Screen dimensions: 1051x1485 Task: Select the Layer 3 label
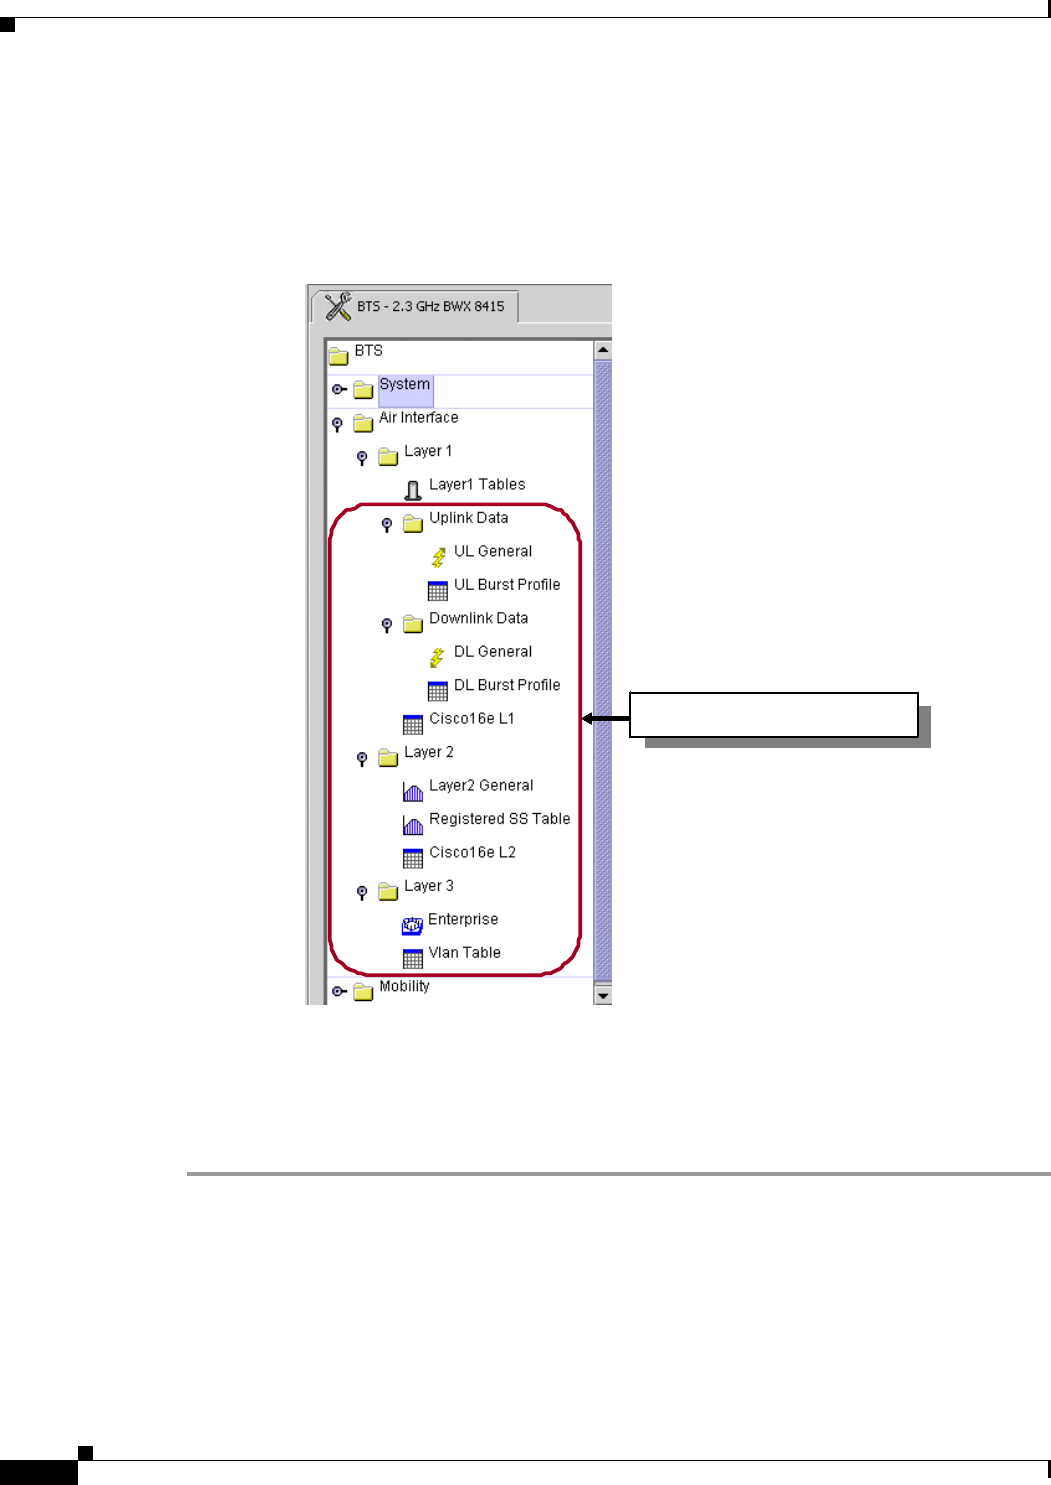pos(429,886)
